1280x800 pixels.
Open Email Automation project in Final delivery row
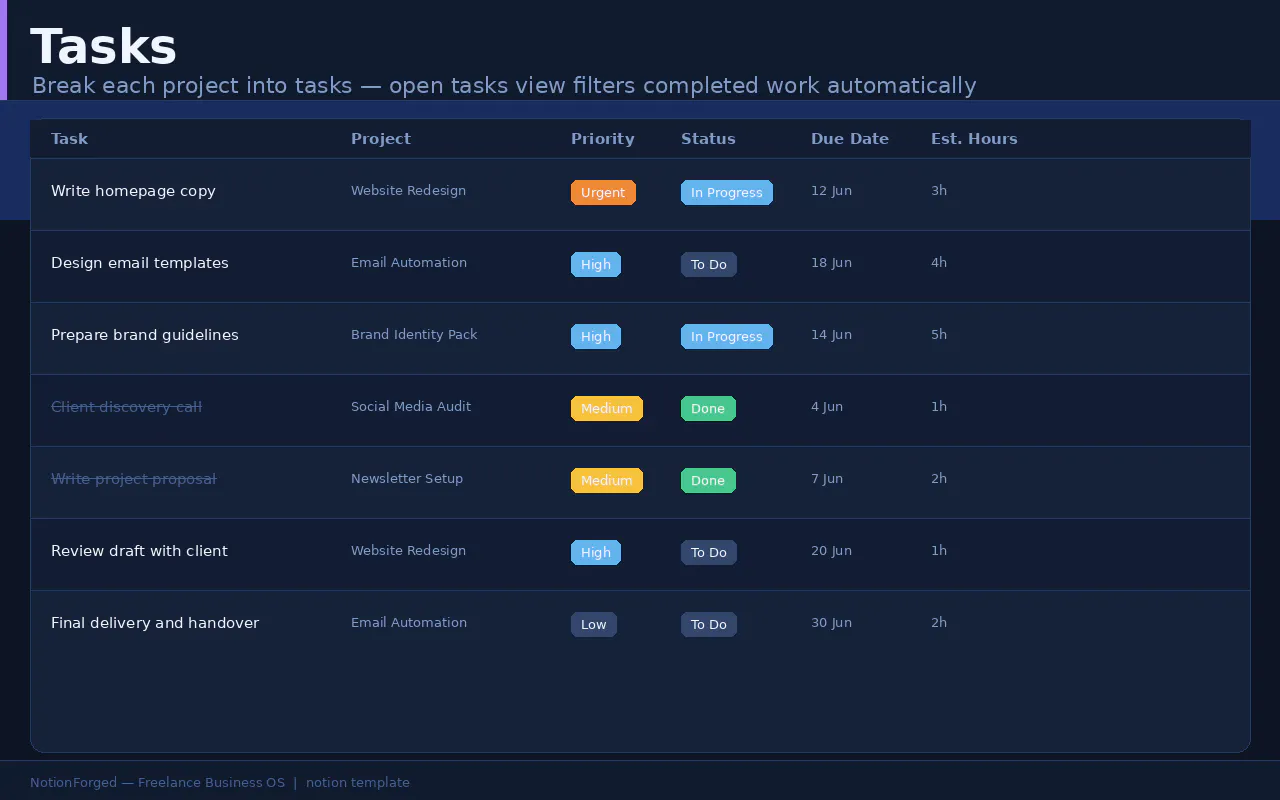pos(409,623)
